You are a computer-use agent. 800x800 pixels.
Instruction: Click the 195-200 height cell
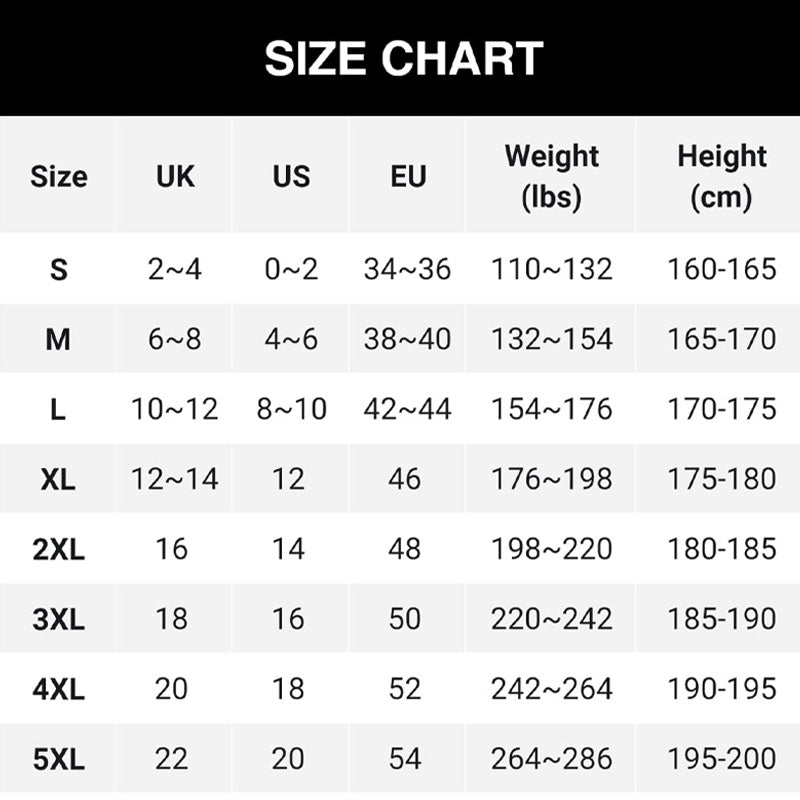click(x=721, y=759)
